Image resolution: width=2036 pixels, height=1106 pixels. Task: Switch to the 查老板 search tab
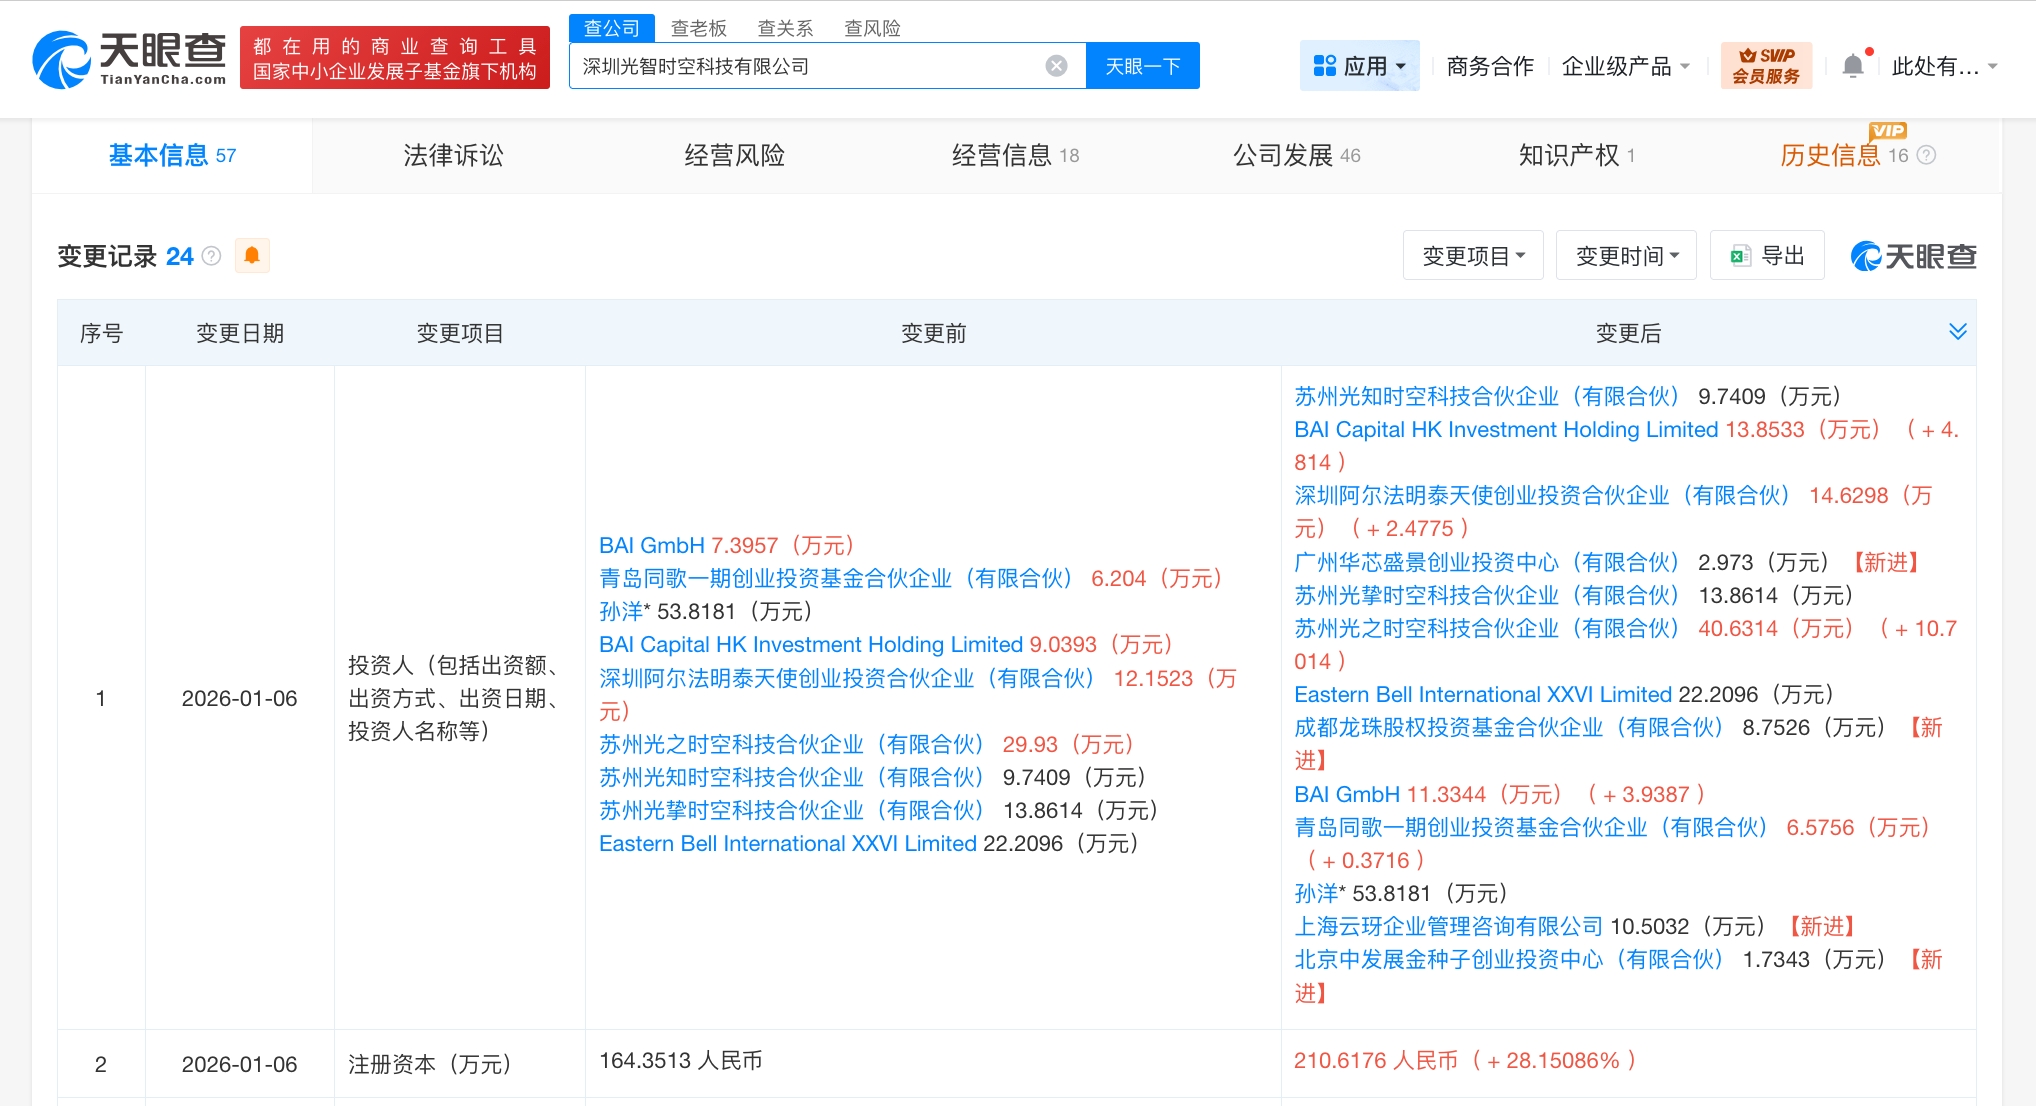pyautogui.click(x=698, y=28)
